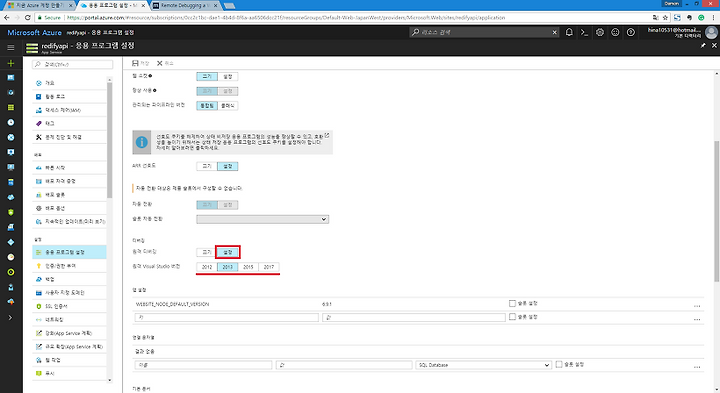Open the Tags sidebar item

(x=69, y=124)
